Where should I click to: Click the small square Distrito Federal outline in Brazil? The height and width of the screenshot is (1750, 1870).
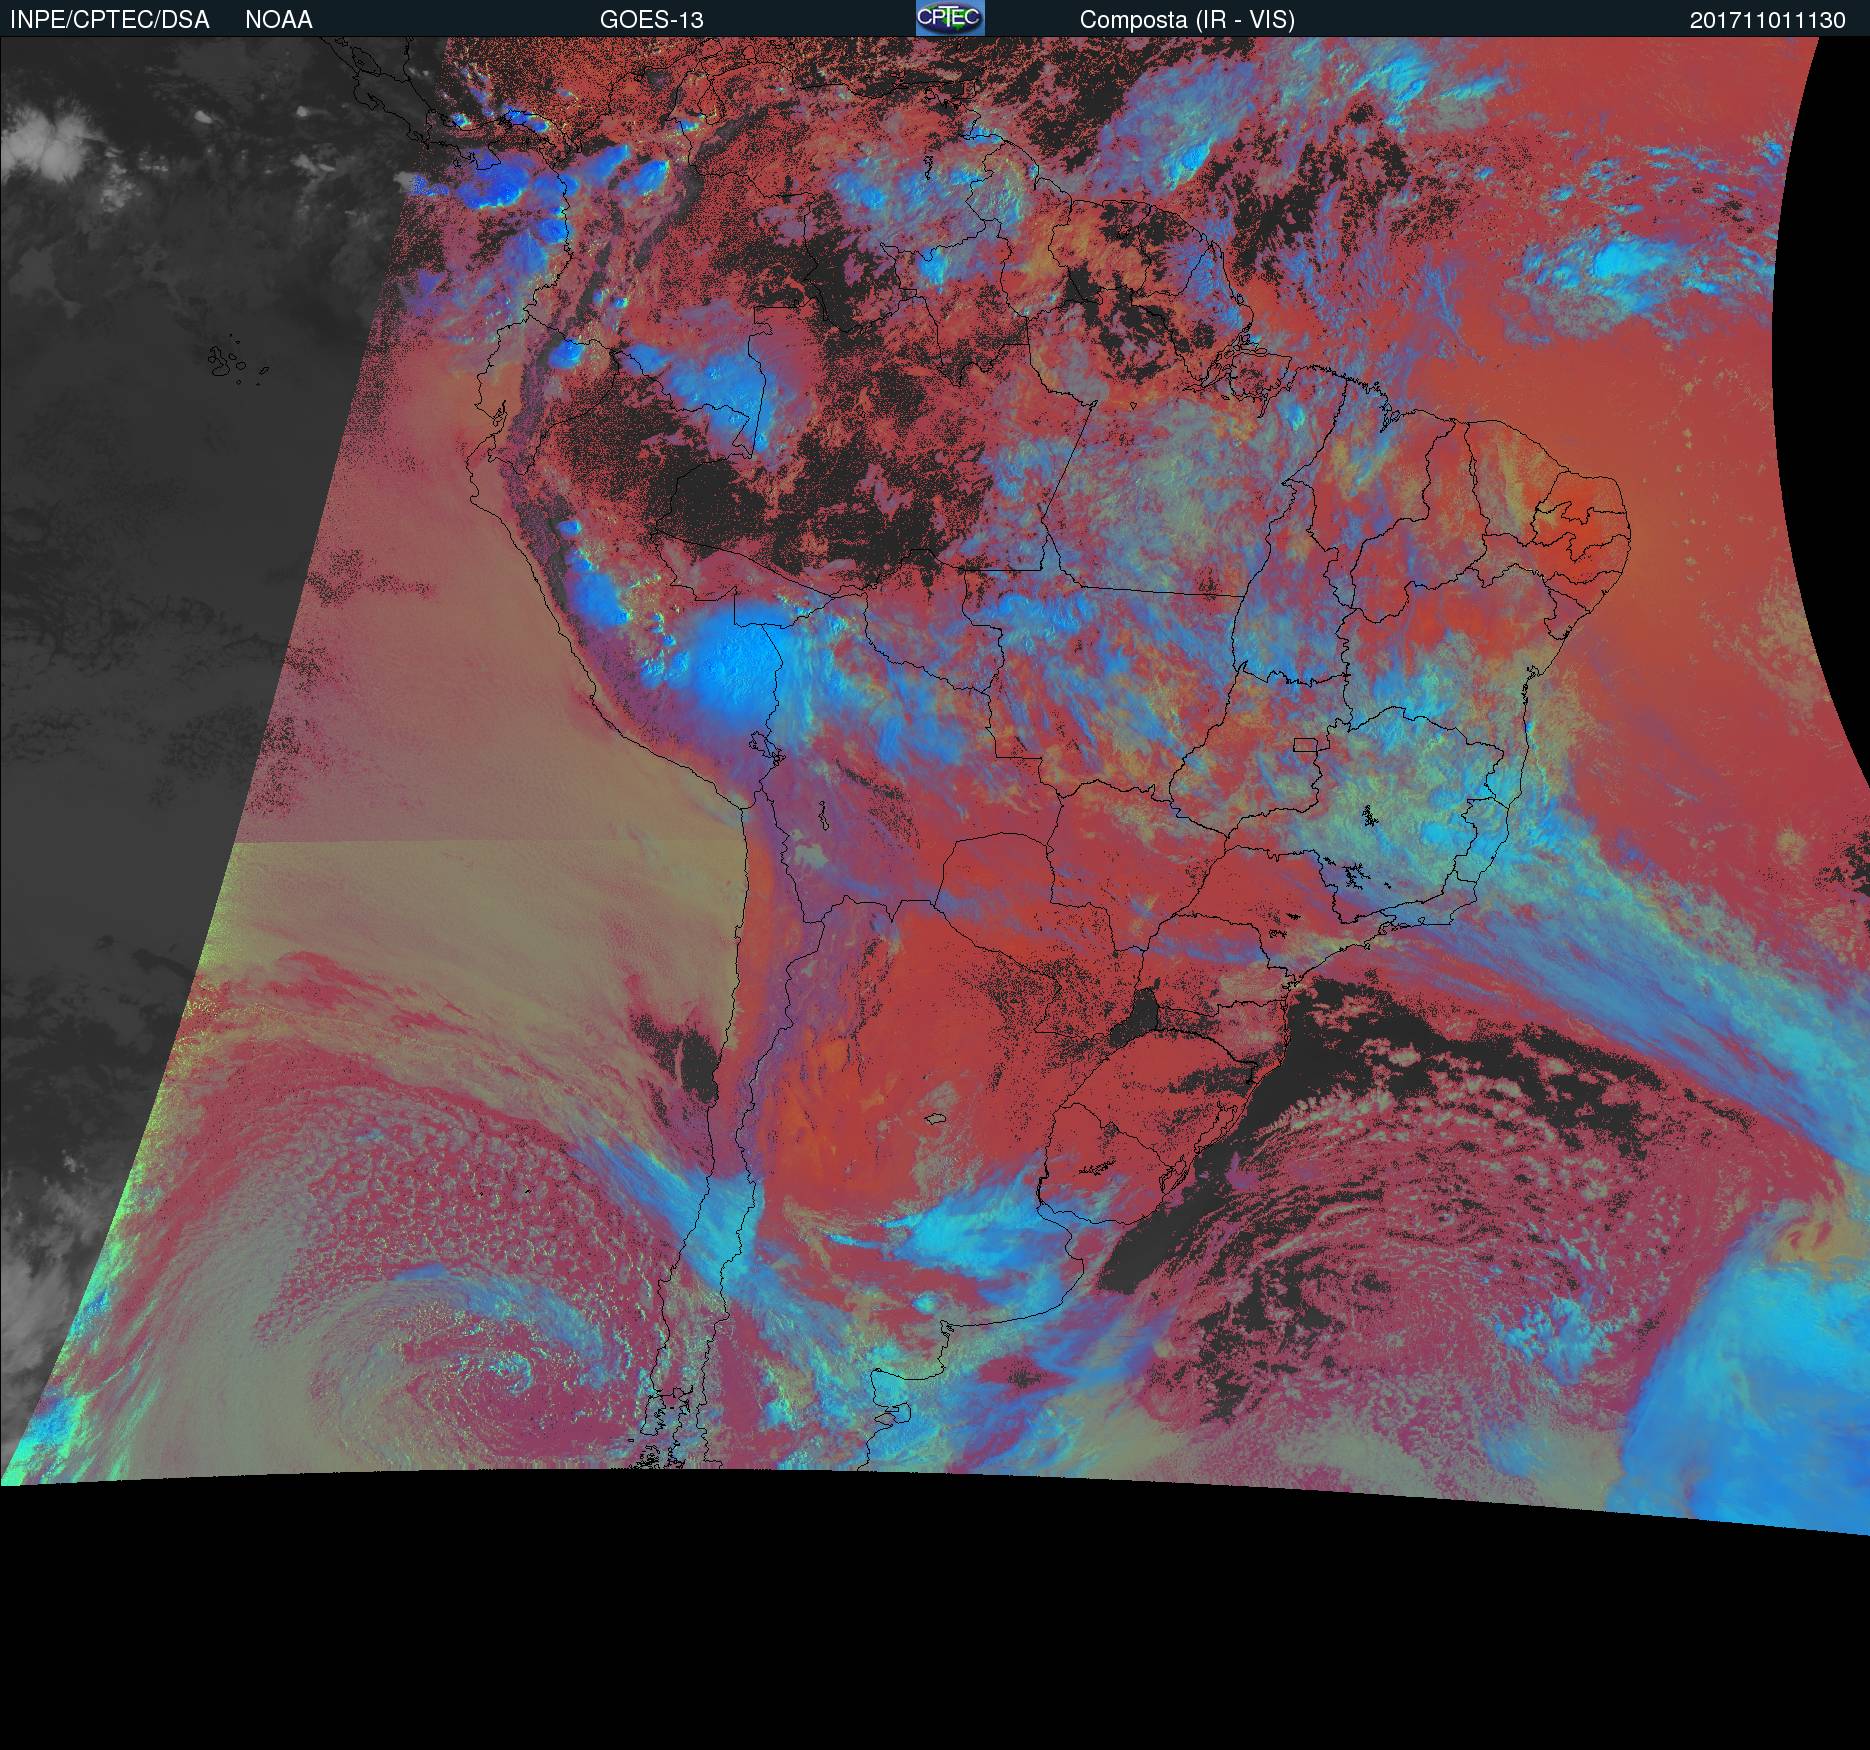[x=1305, y=744]
